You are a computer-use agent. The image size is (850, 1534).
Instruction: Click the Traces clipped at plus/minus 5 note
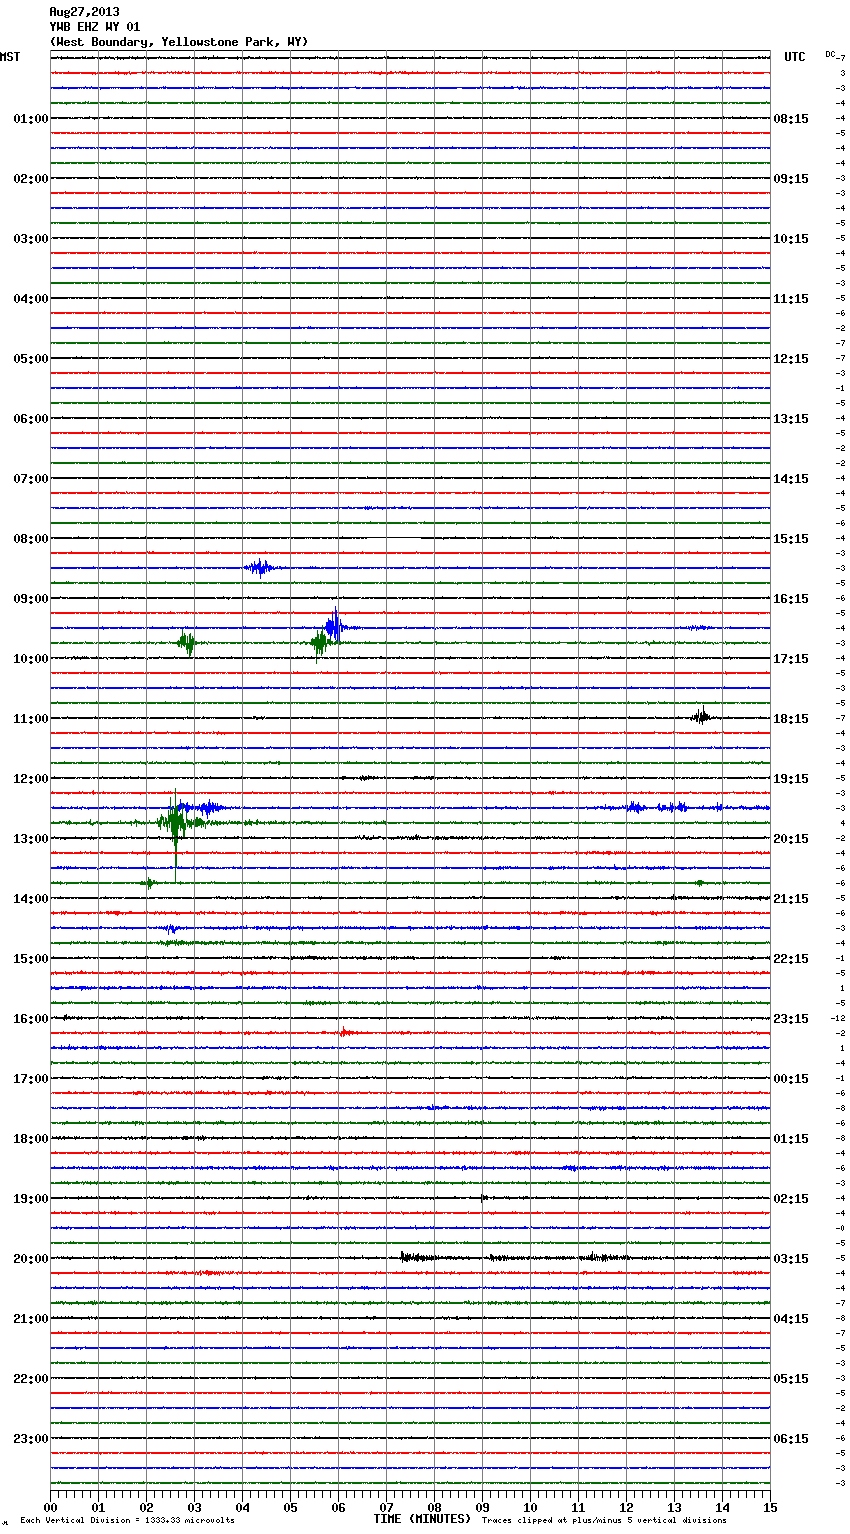(x=604, y=1520)
